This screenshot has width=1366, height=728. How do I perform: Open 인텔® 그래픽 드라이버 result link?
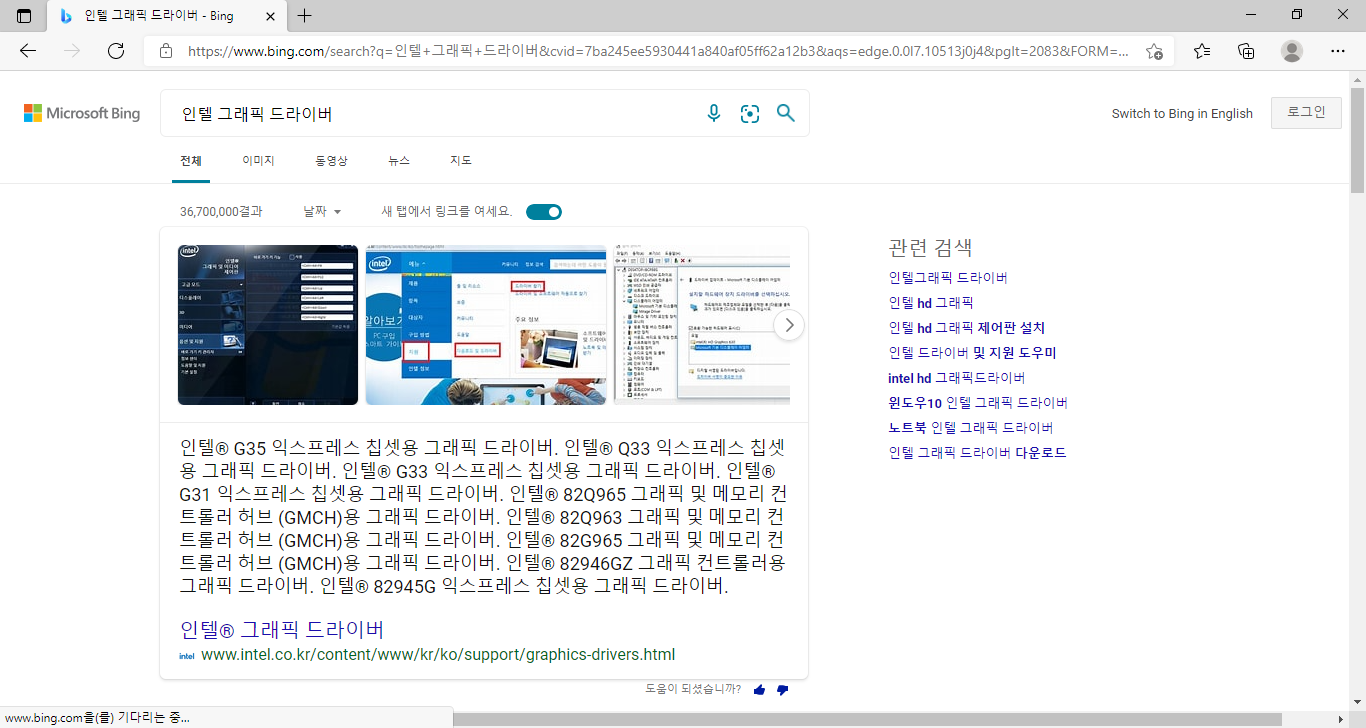tap(282, 630)
